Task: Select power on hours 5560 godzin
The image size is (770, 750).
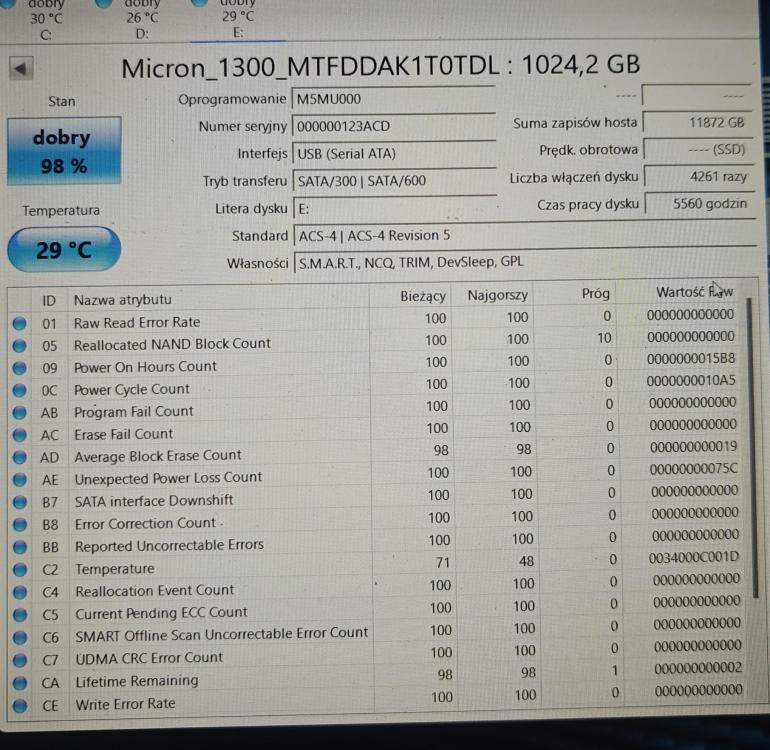Action: click(x=699, y=204)
